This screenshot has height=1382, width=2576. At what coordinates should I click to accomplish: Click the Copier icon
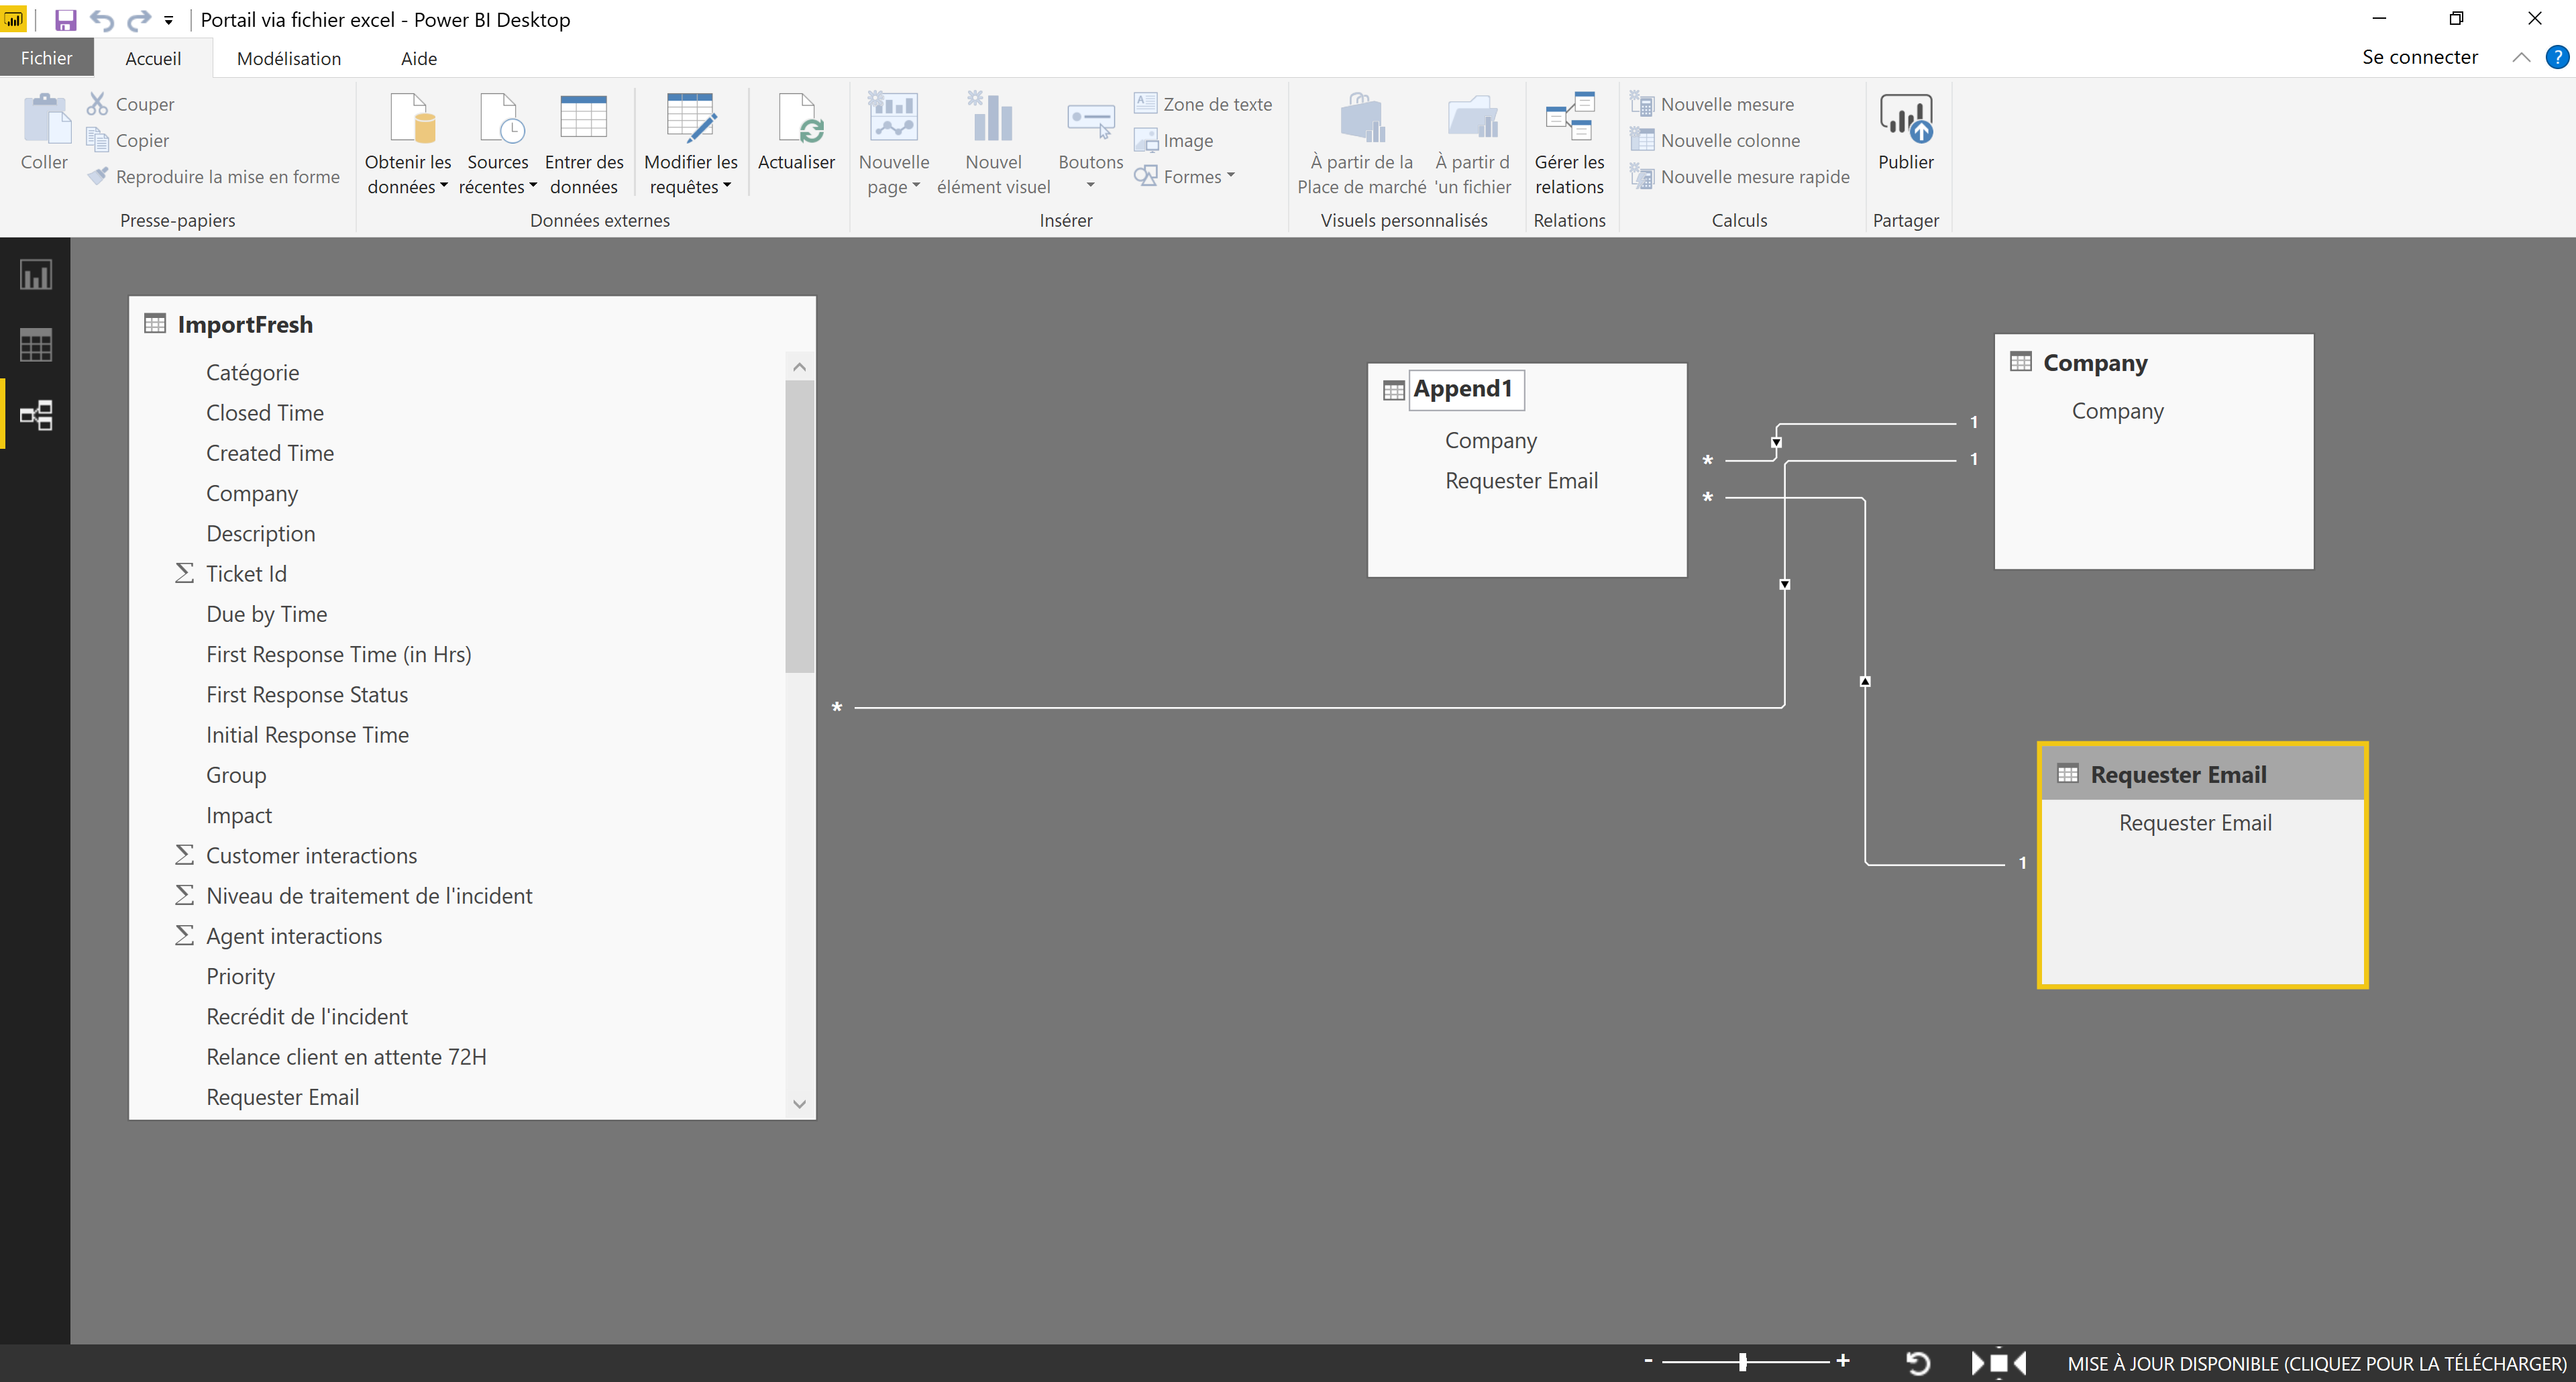[97, 140]
